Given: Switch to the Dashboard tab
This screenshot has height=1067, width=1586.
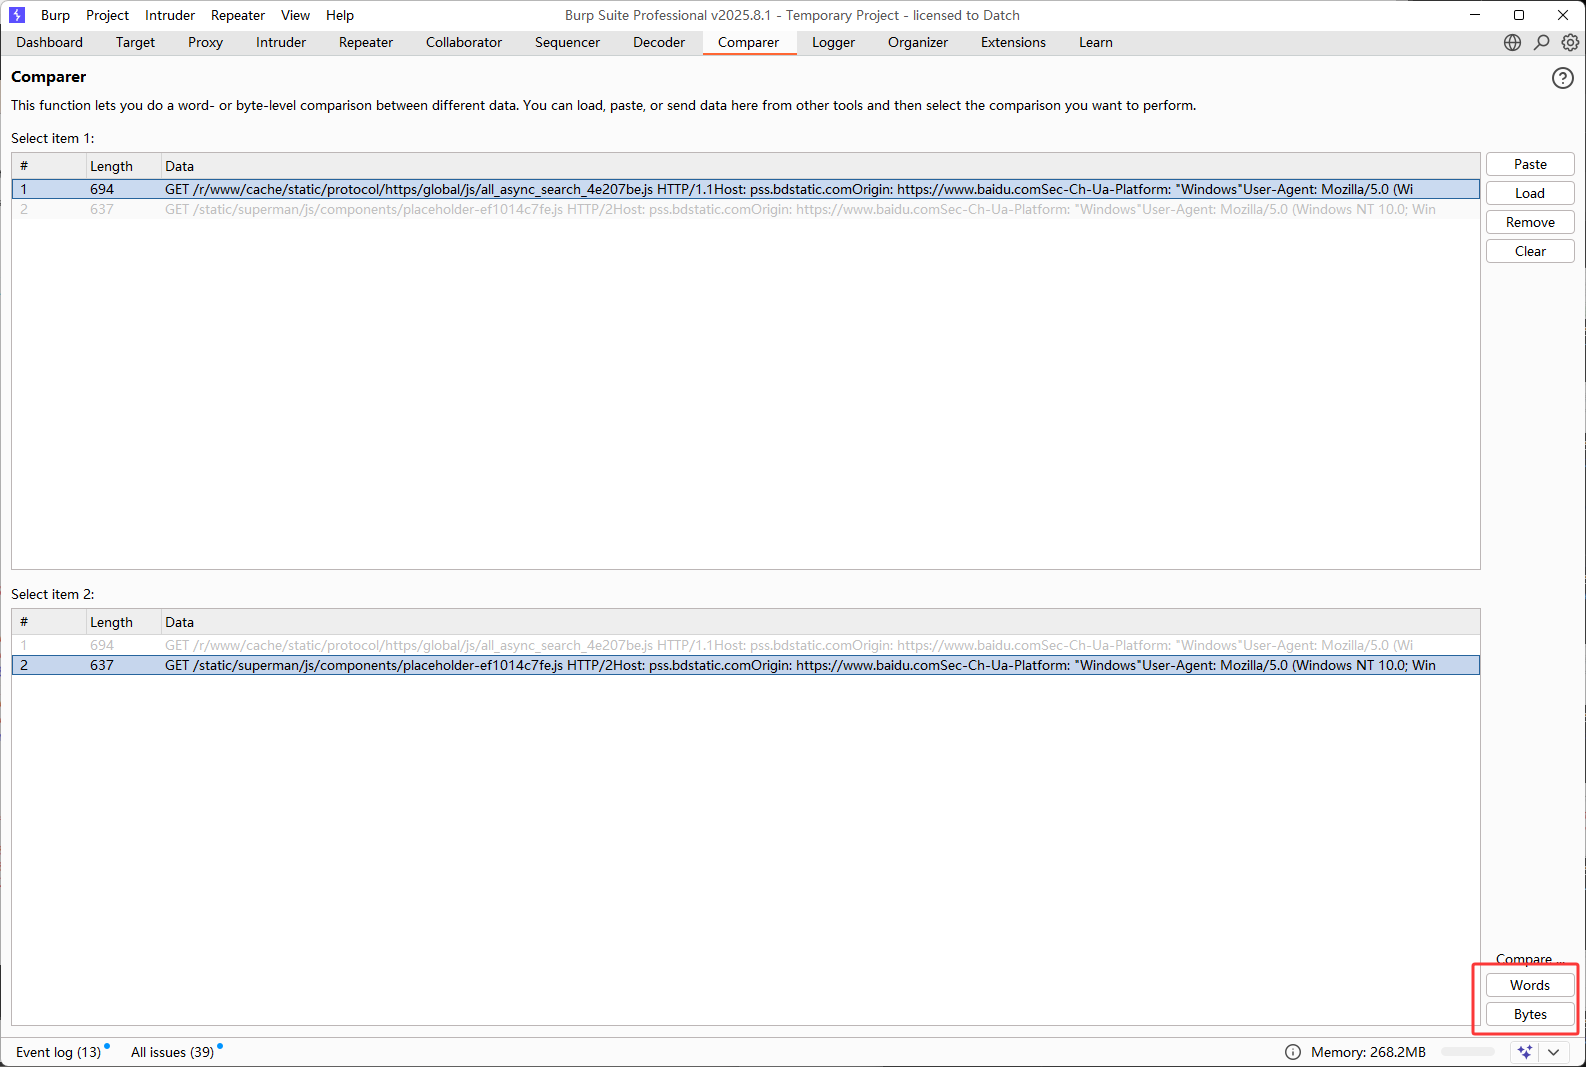Looking at the screenshot, I should pyautogui.click(x=49, y=42).
